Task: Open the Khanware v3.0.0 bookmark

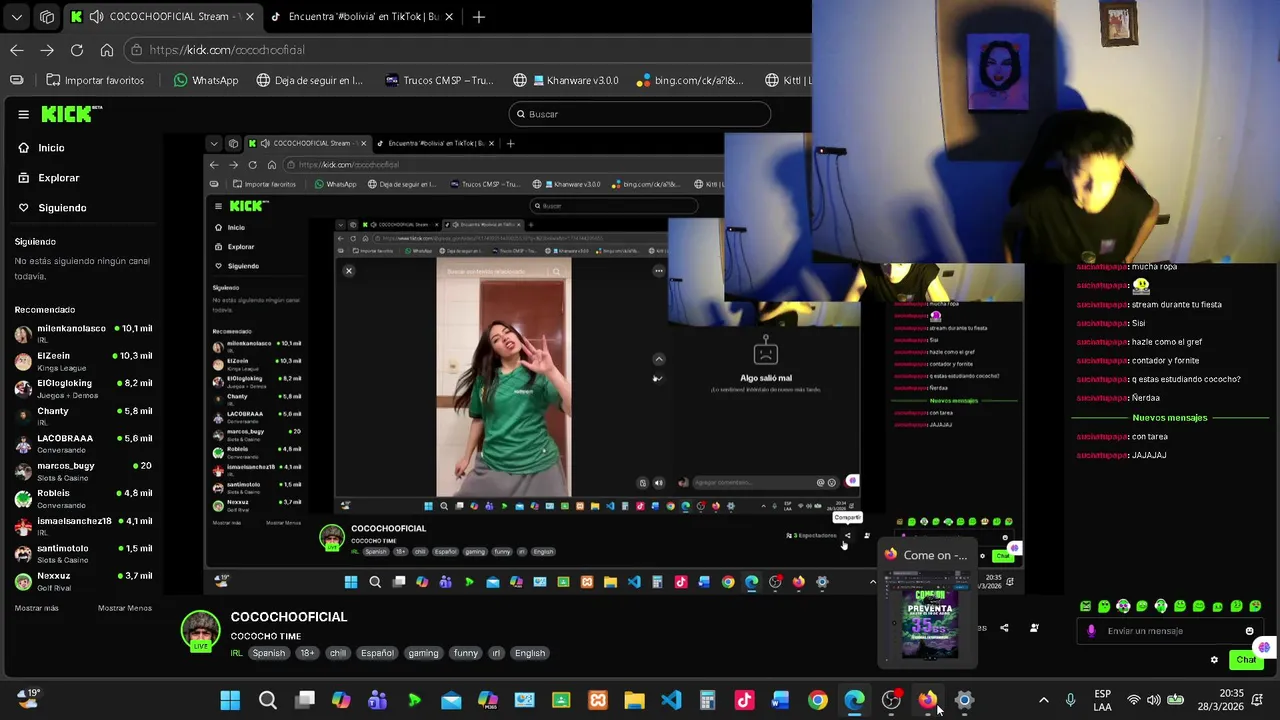Action: [566, 80]
